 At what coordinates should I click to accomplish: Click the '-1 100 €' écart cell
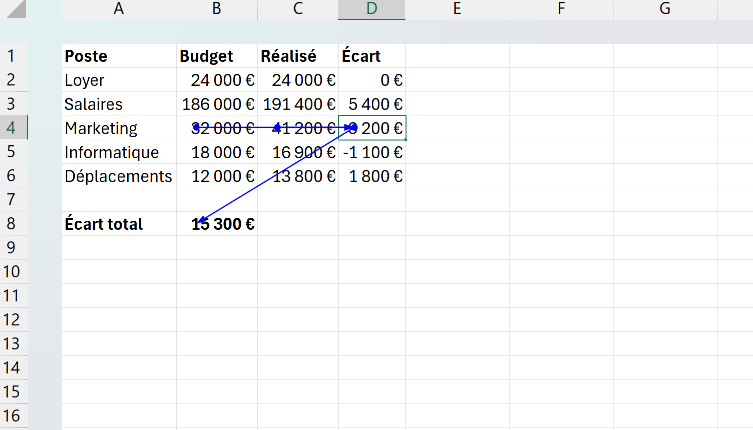pyautogui.click(x=372, y=152)
